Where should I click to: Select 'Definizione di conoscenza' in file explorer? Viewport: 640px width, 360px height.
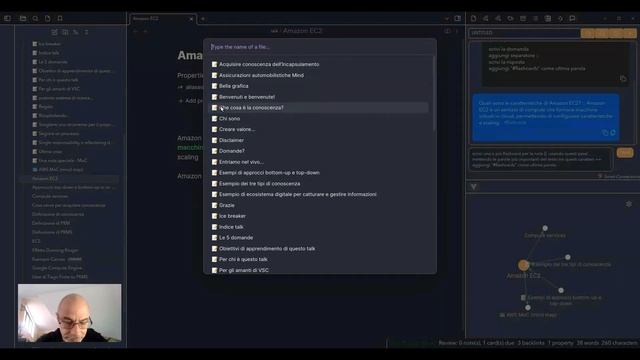(x=58, y=214)
